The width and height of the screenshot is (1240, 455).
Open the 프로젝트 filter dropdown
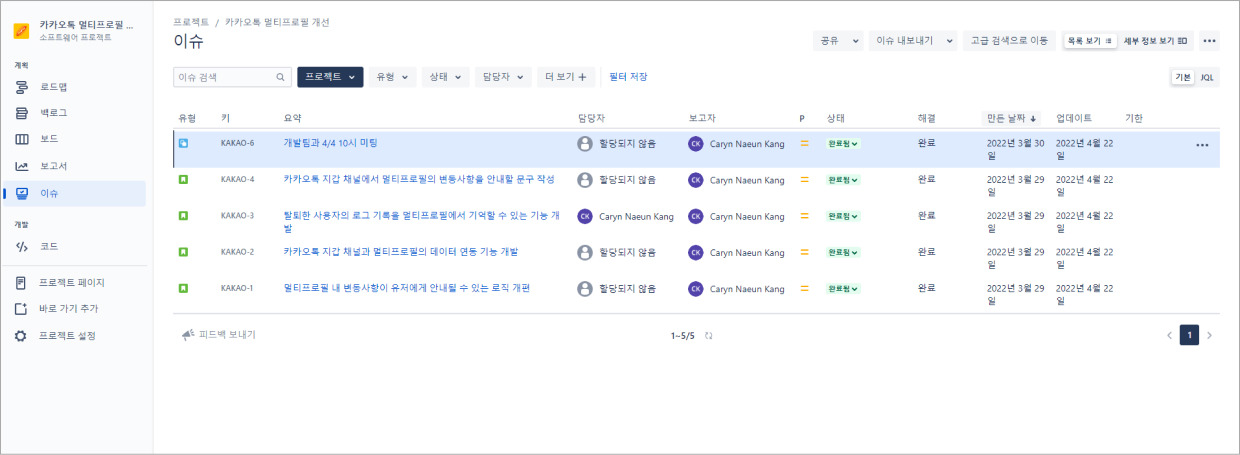click(x=330, y=77)
